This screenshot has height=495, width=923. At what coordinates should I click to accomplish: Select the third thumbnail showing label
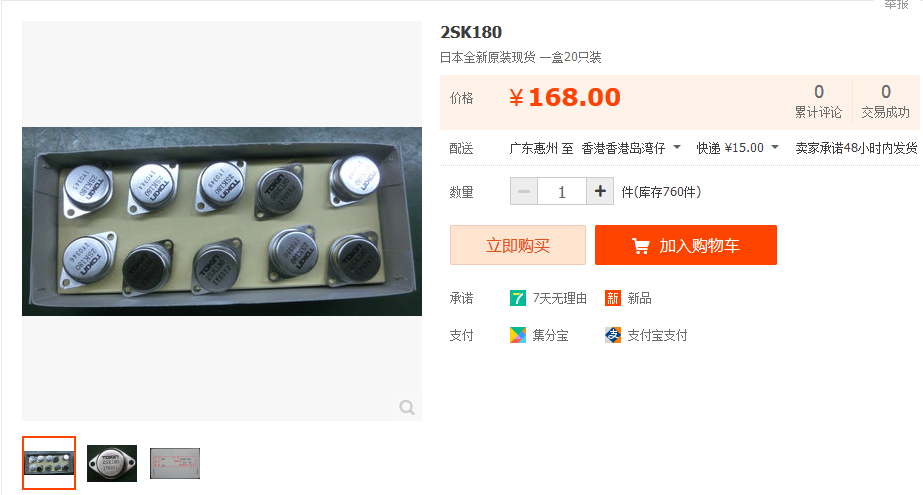tap(175, 463)
